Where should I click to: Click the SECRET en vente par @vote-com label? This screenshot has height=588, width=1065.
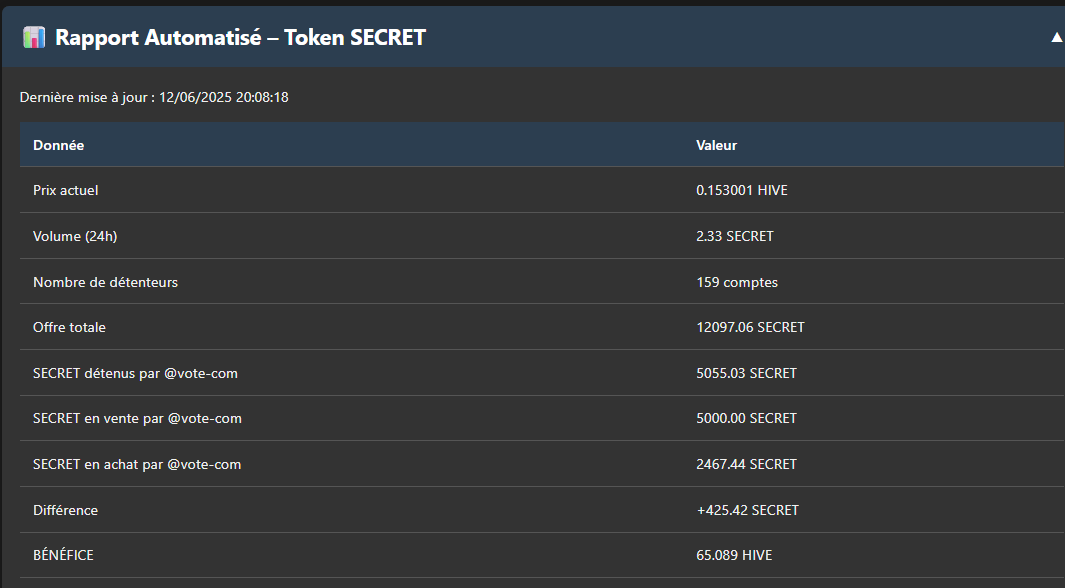137,418
